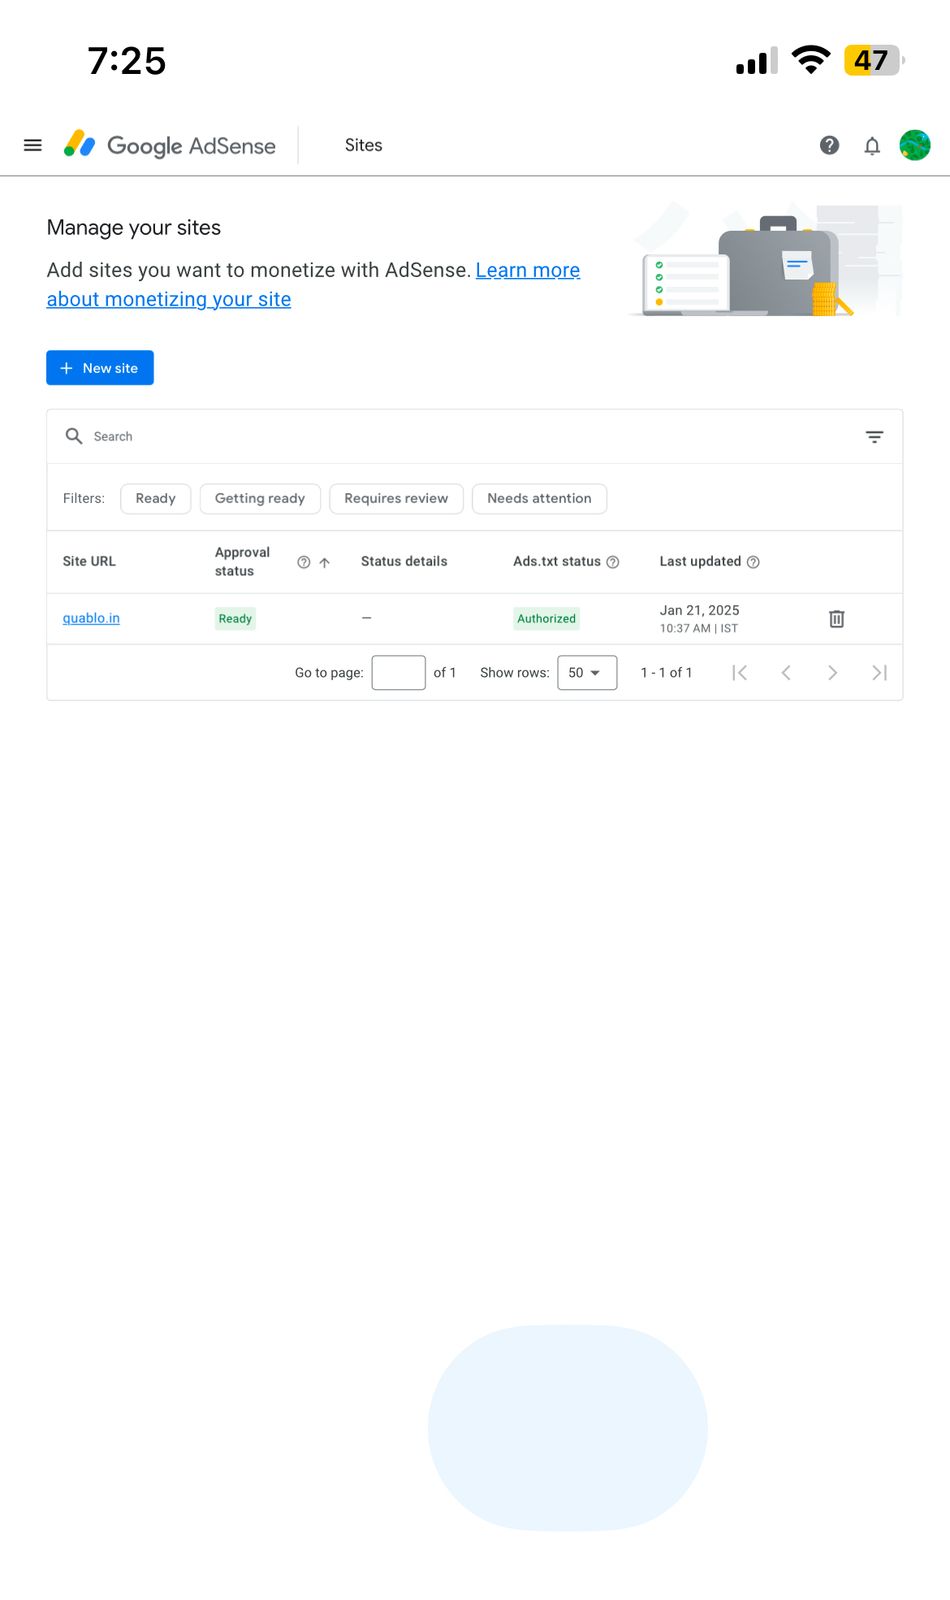Go to next page of results
The image size is (950, 1600).
(x=832, y=673)
